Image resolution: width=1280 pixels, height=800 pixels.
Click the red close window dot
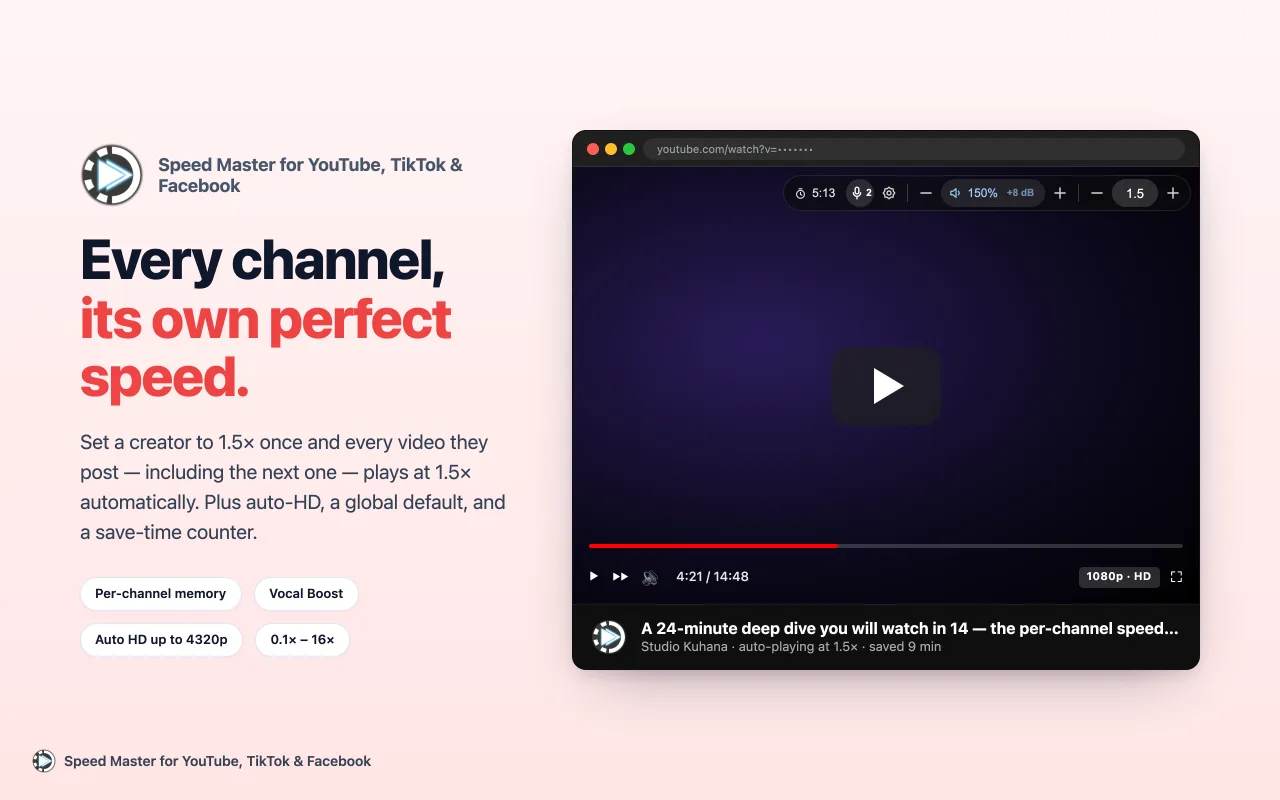pyautogui.click(x=593, y=149)
